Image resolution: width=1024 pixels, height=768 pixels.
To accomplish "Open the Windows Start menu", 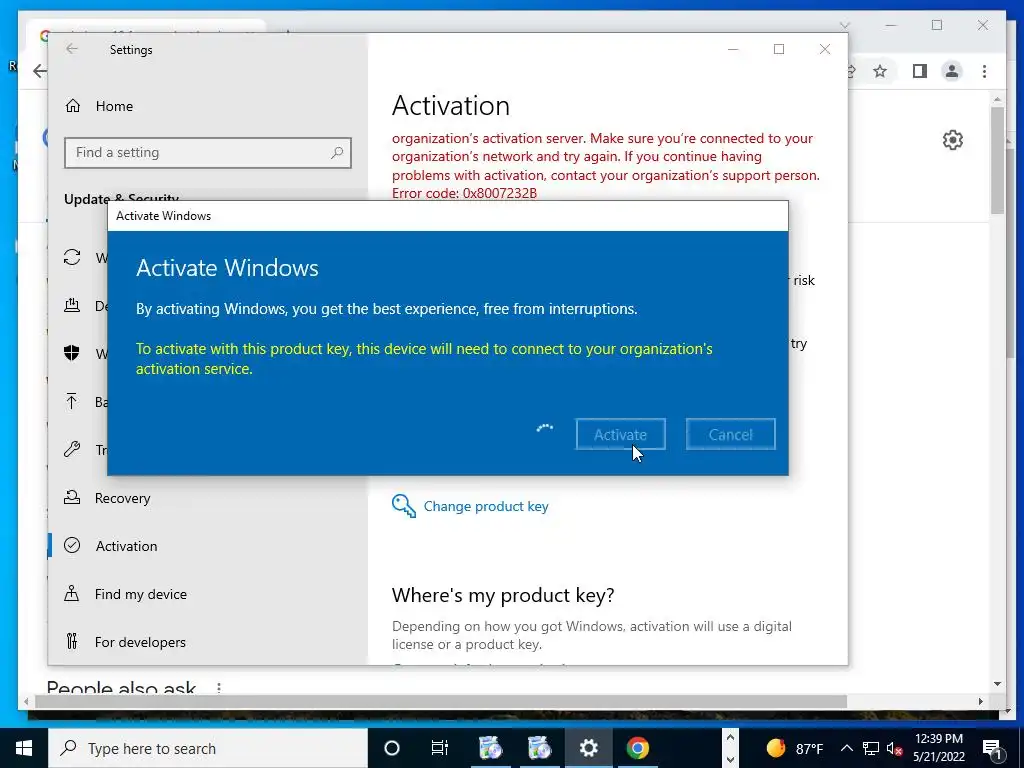I will pos(24,748).
